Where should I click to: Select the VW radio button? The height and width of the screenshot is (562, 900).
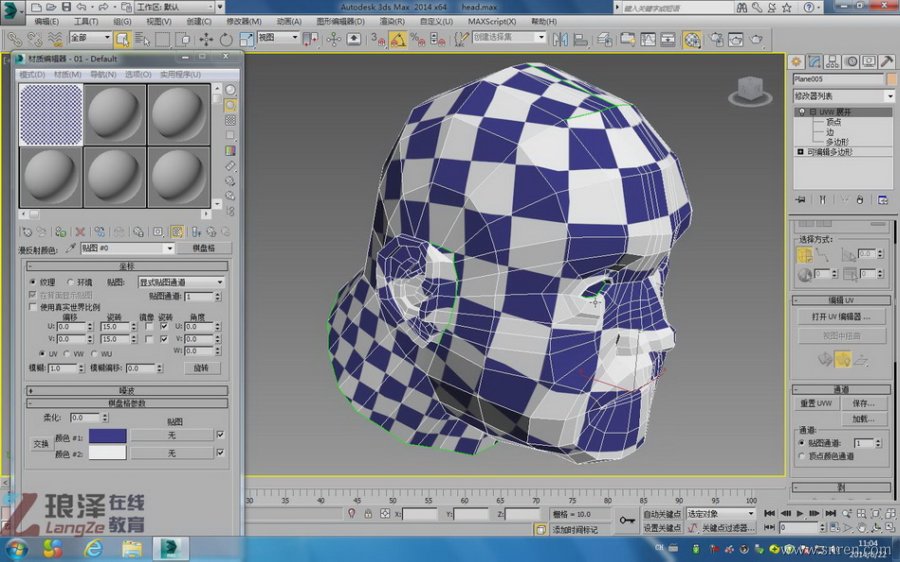(x=67, y=354)
